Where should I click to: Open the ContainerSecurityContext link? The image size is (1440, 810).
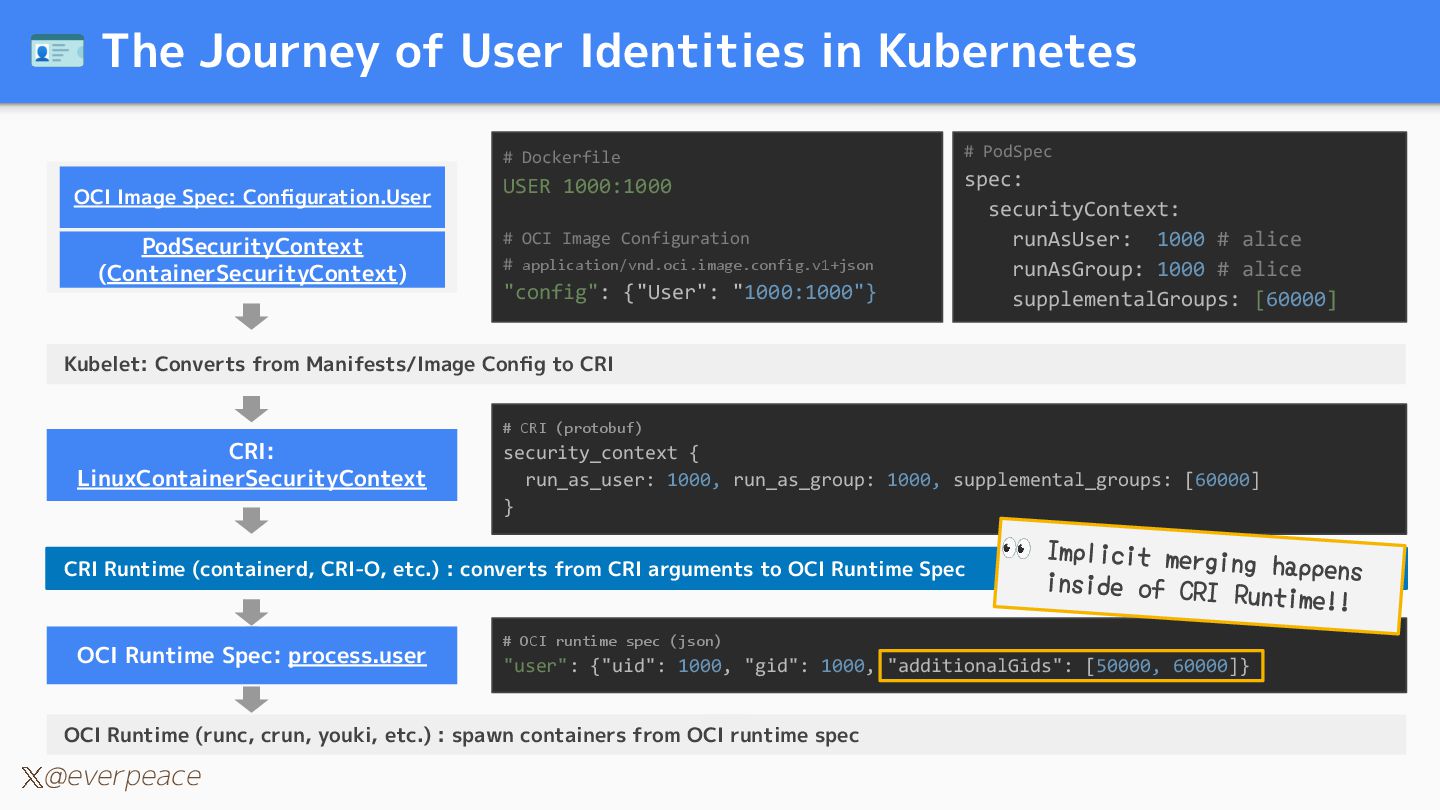252,273
